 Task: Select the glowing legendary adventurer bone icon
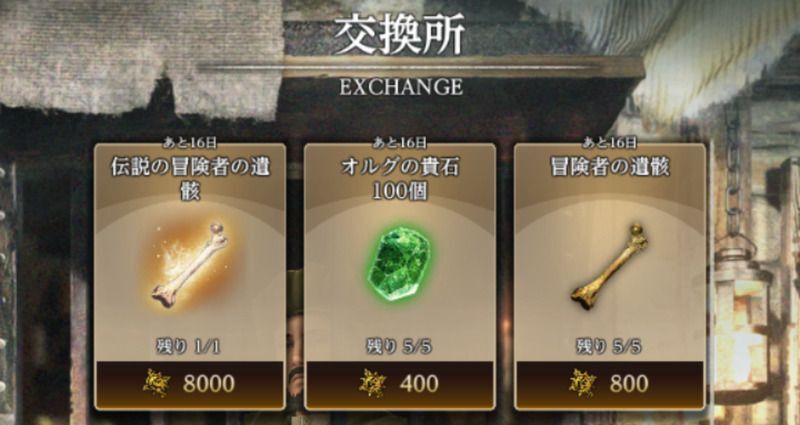point(190,265)
